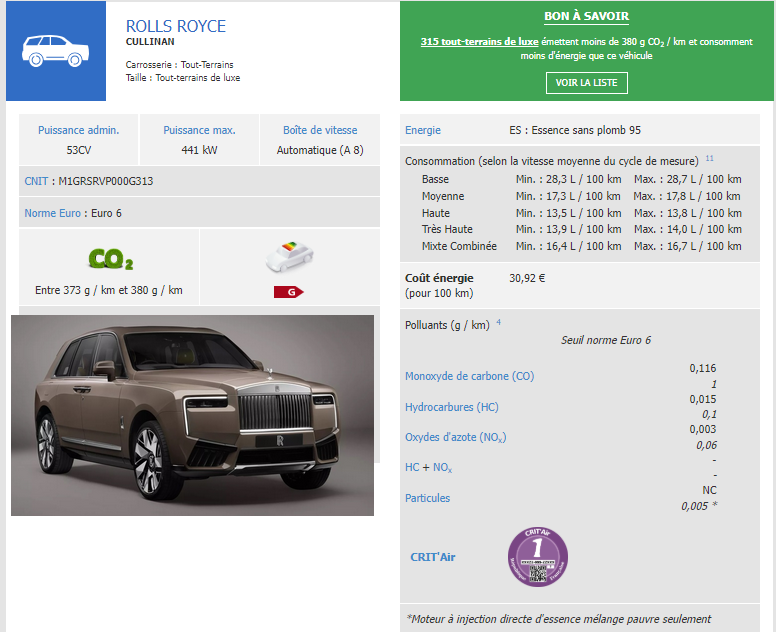
Task: Click the M1GRSRVP000G313 code
Action: pyautogui.click(x=106, y=181)
